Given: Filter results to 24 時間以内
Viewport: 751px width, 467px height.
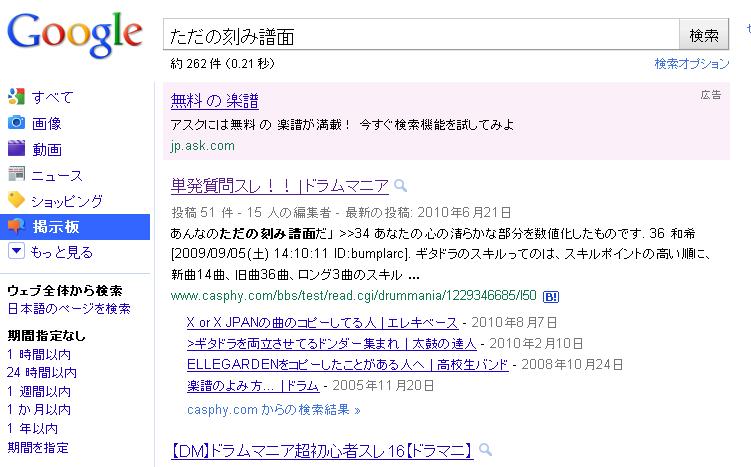Looking at the screenshot, I should pos(38,371).
